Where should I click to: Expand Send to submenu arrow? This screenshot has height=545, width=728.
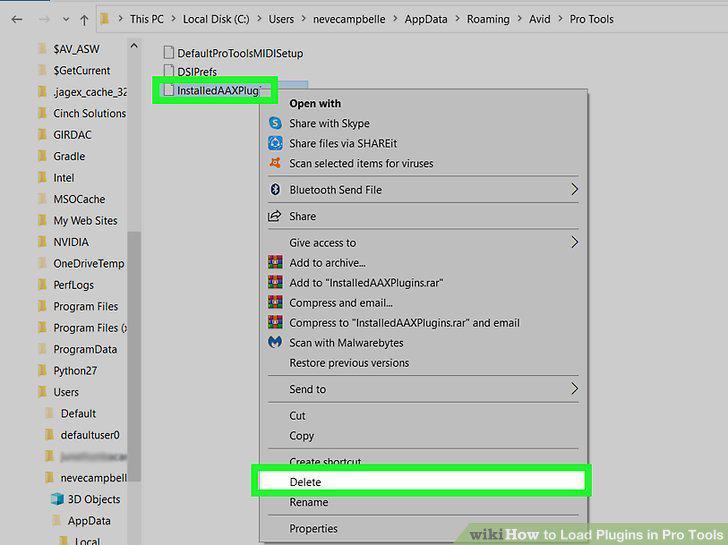coord(574,389)
